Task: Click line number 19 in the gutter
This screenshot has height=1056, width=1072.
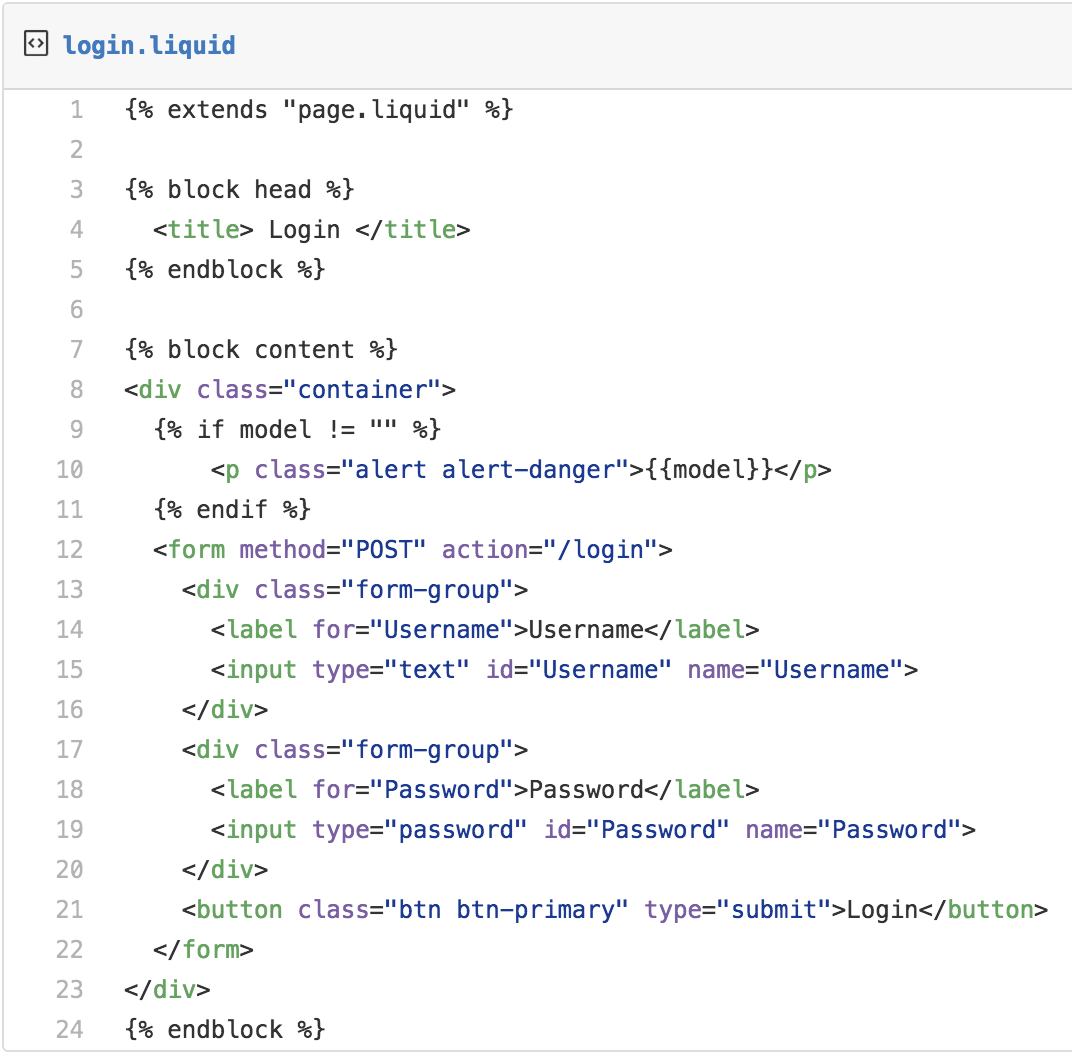Action: pyautogui.click(x=70, y=829)
